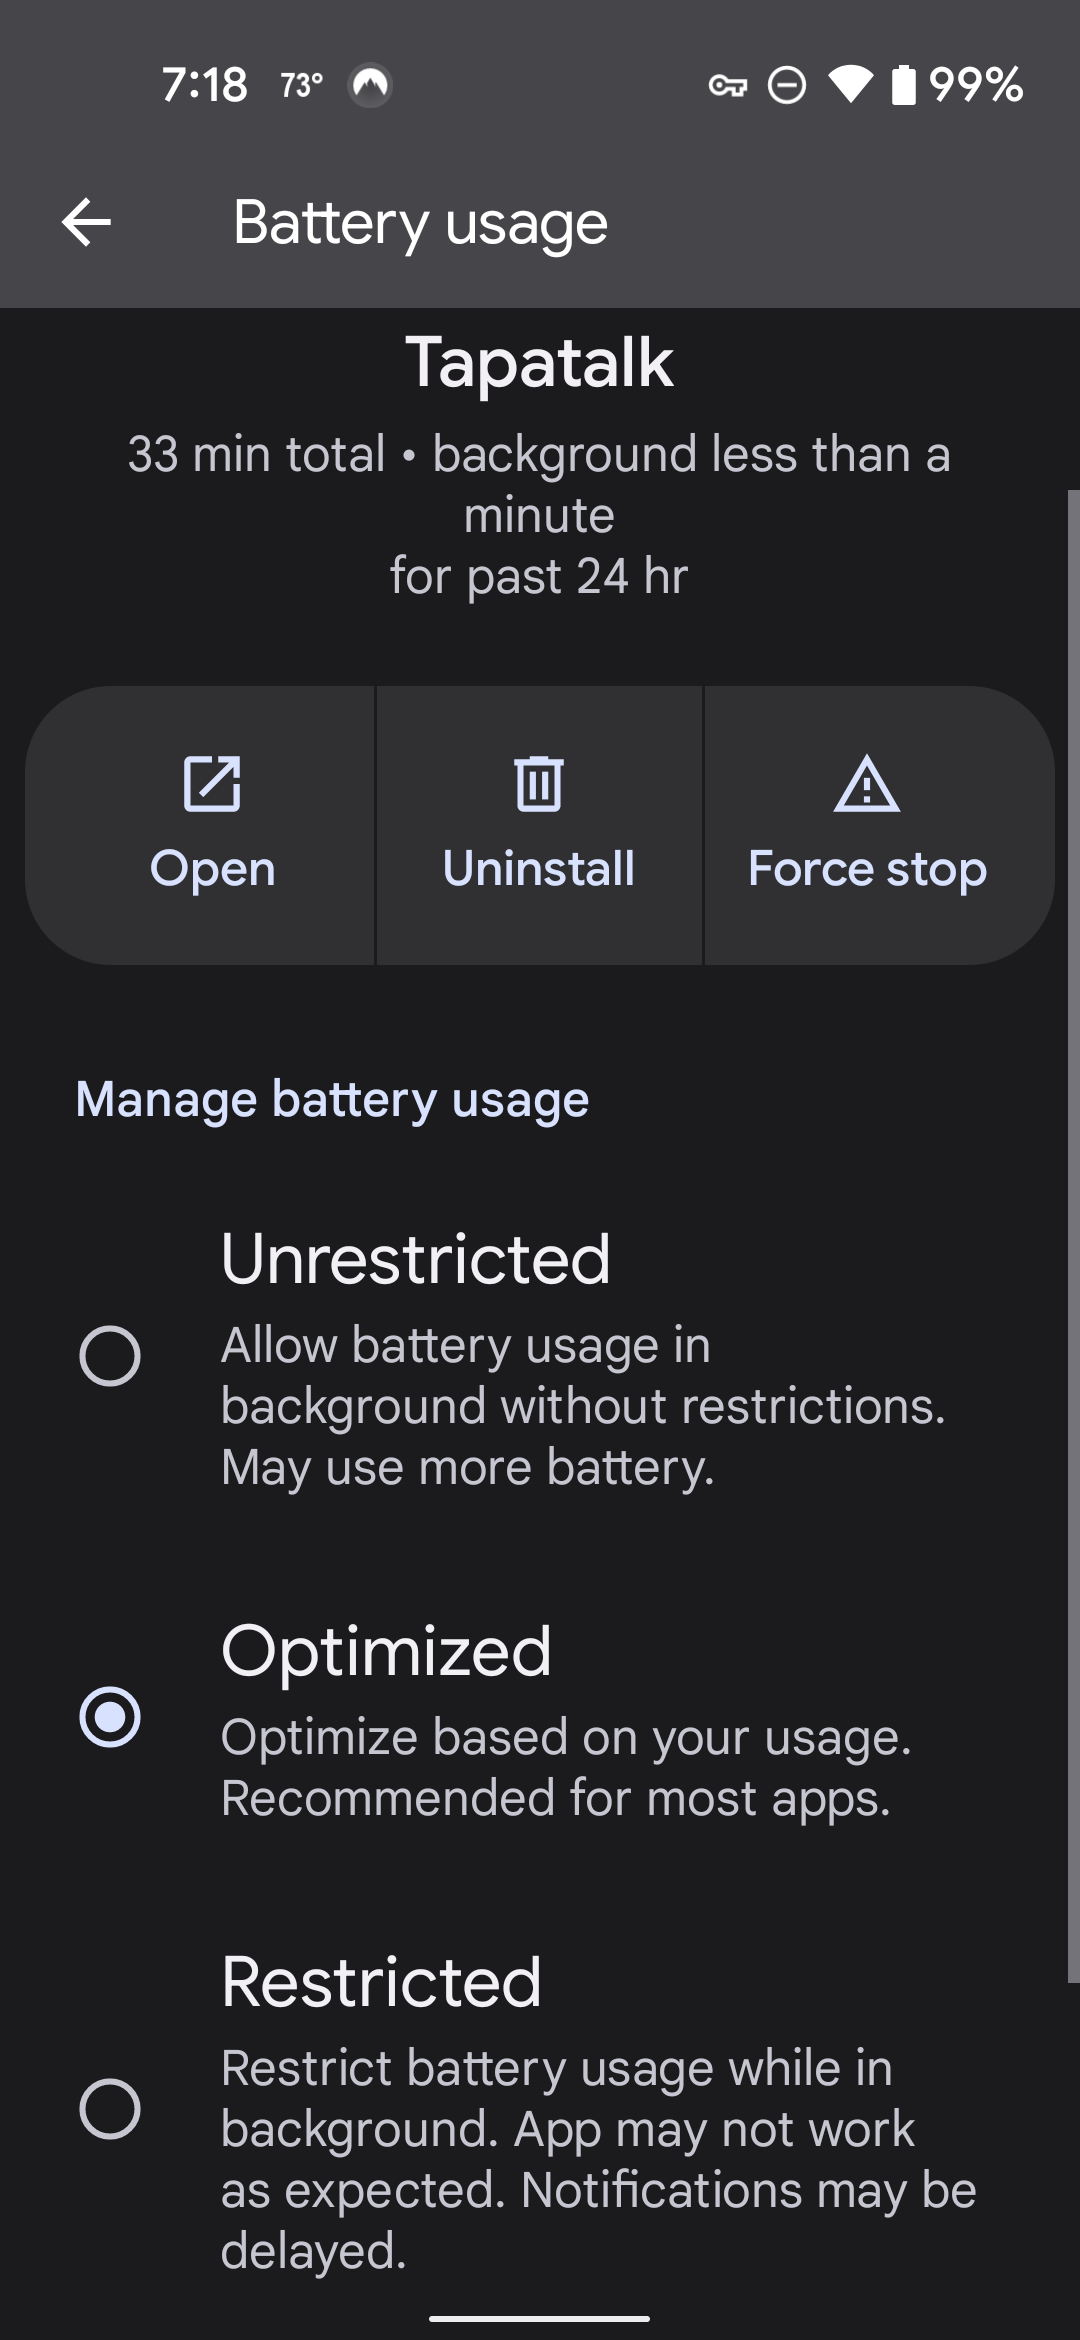Tap the VPN key status icon
This screenshot has width=1080, height=2340.
click(728, 86)
